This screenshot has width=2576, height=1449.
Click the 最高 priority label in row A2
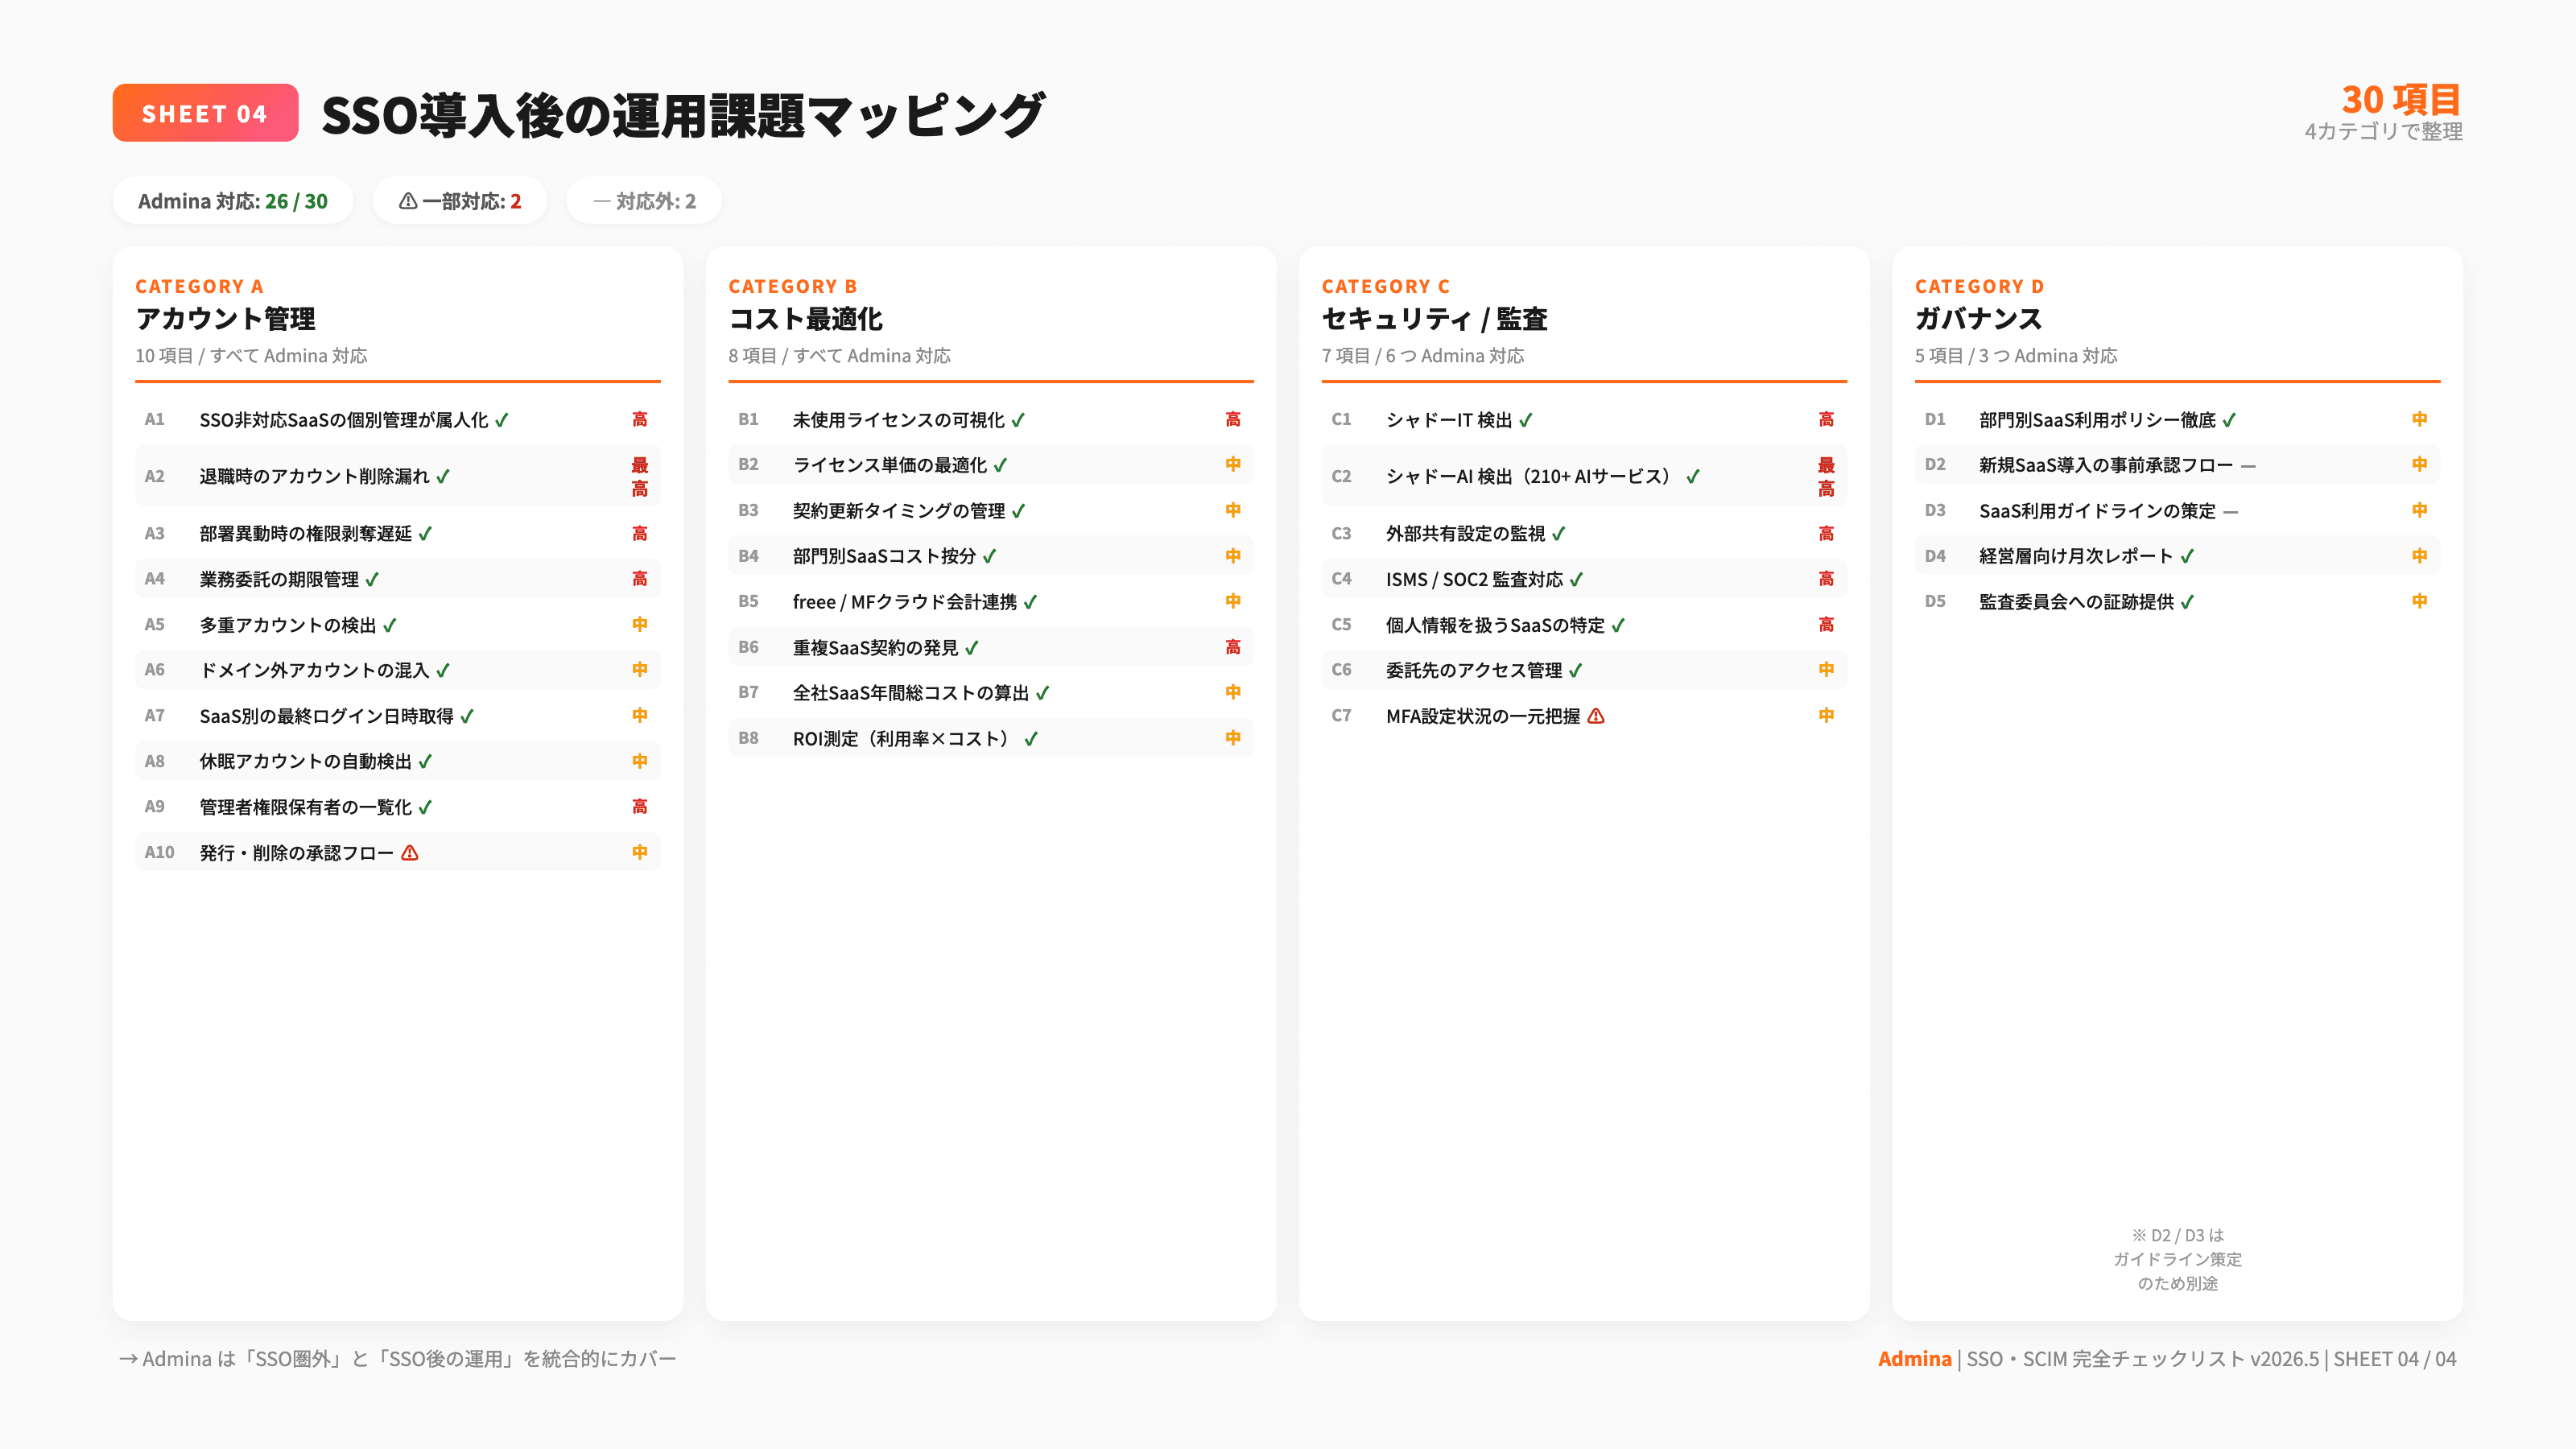click(640, 476)
